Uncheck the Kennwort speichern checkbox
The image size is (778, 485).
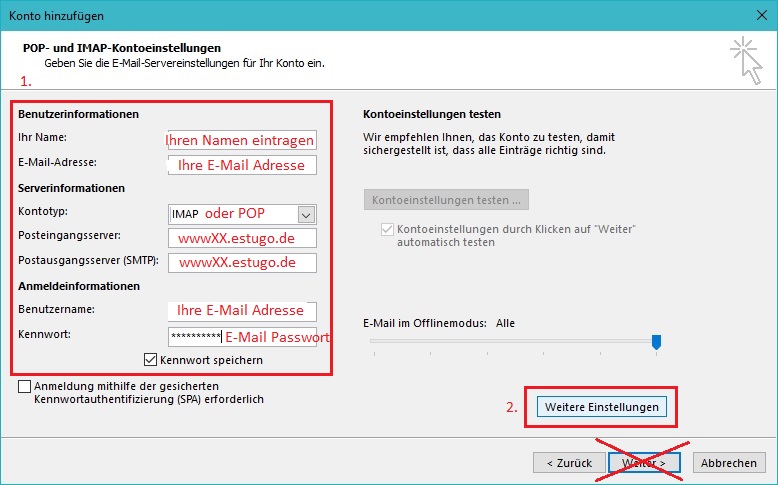(151, 360)
